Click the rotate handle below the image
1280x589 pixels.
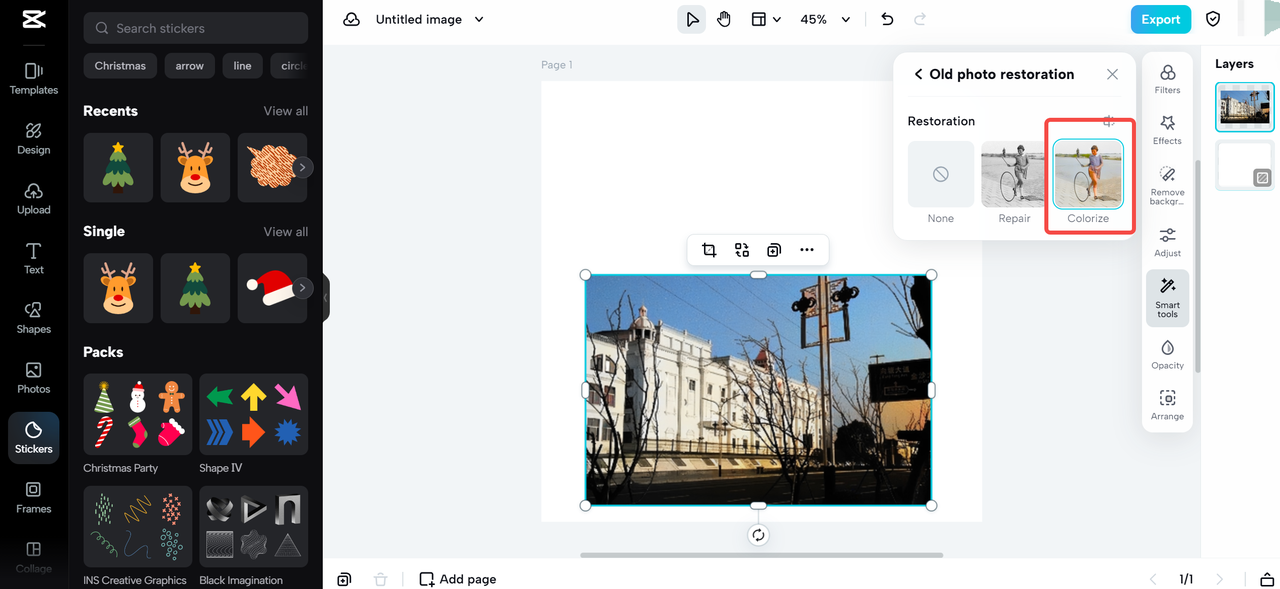pyautogui.click(x=758, y=535)
